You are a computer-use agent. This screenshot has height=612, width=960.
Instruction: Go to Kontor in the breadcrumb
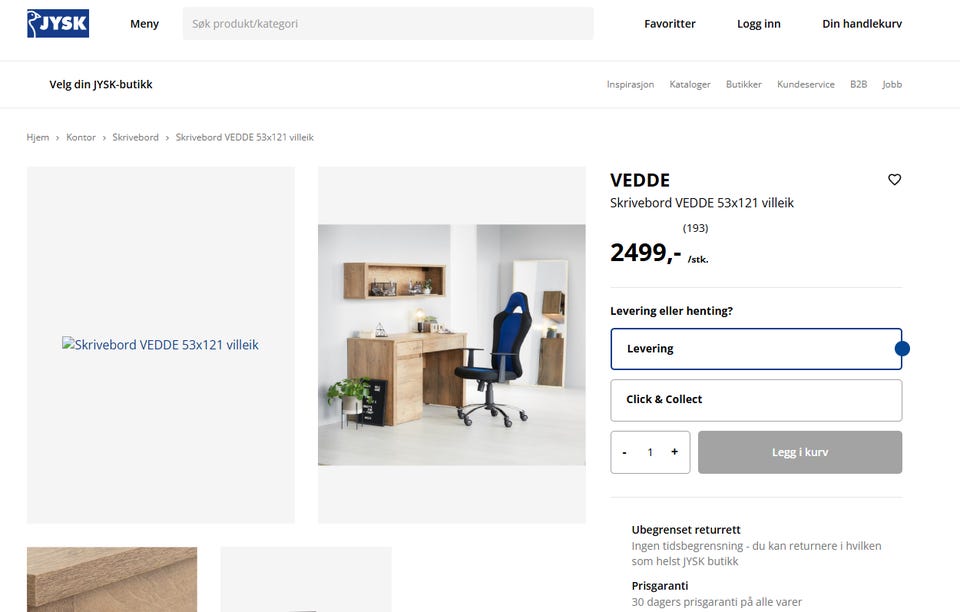click(x=81, y=137)
